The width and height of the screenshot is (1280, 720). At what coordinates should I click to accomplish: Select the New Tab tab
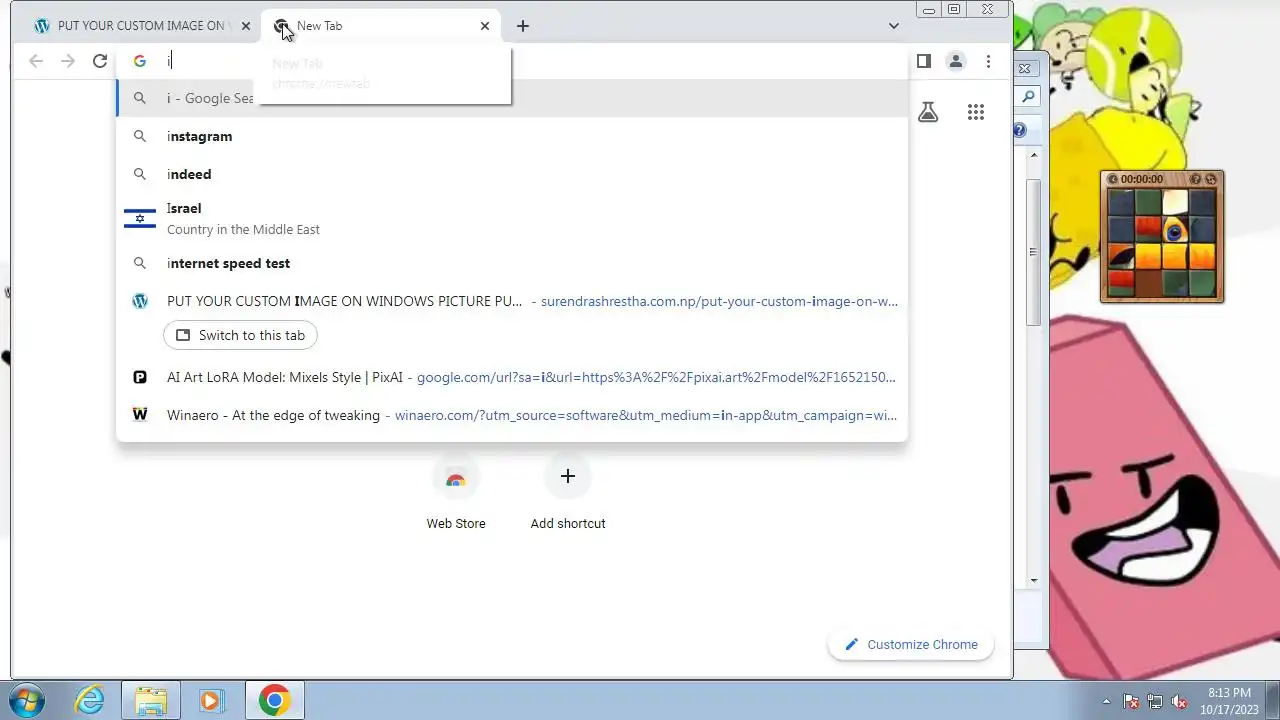coord(381,26)
